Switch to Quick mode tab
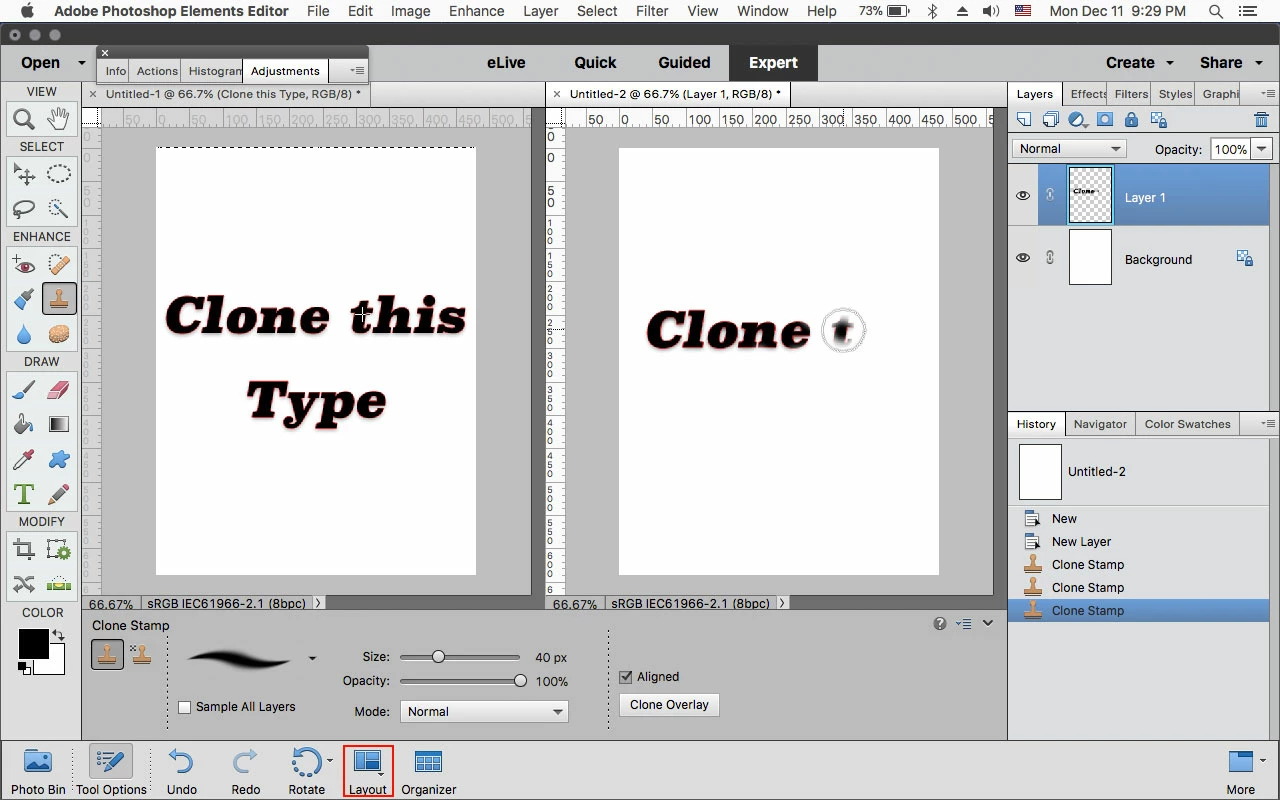Viewport: 1280px width, 800px height. tap(595, 62)
